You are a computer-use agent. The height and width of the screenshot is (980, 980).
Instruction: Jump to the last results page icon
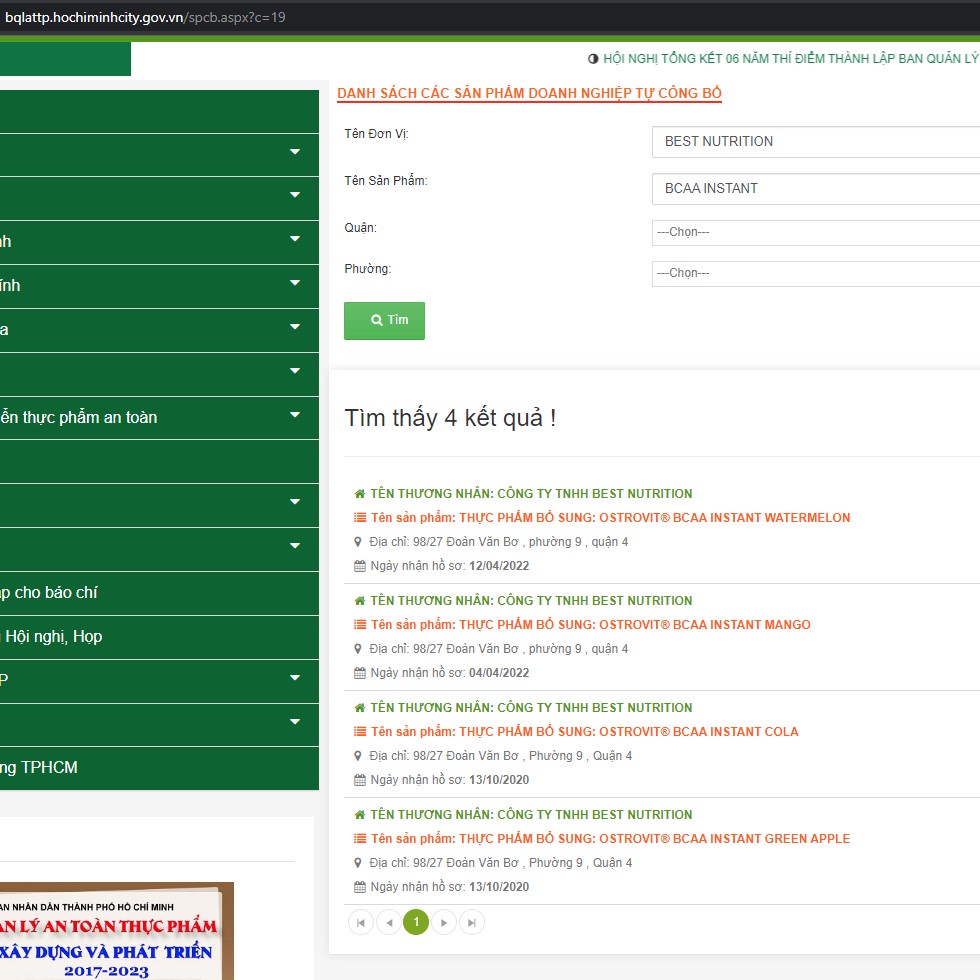(471, 922)
